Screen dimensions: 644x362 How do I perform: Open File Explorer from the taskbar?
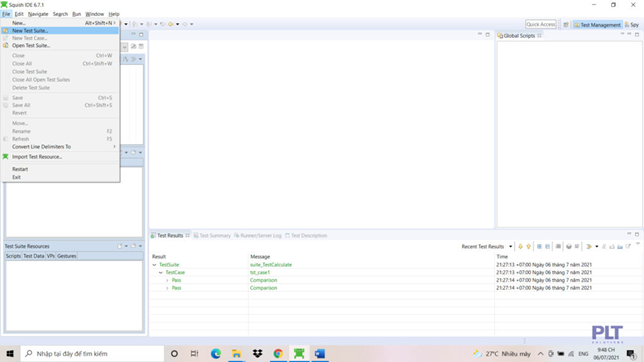[236, 353]
